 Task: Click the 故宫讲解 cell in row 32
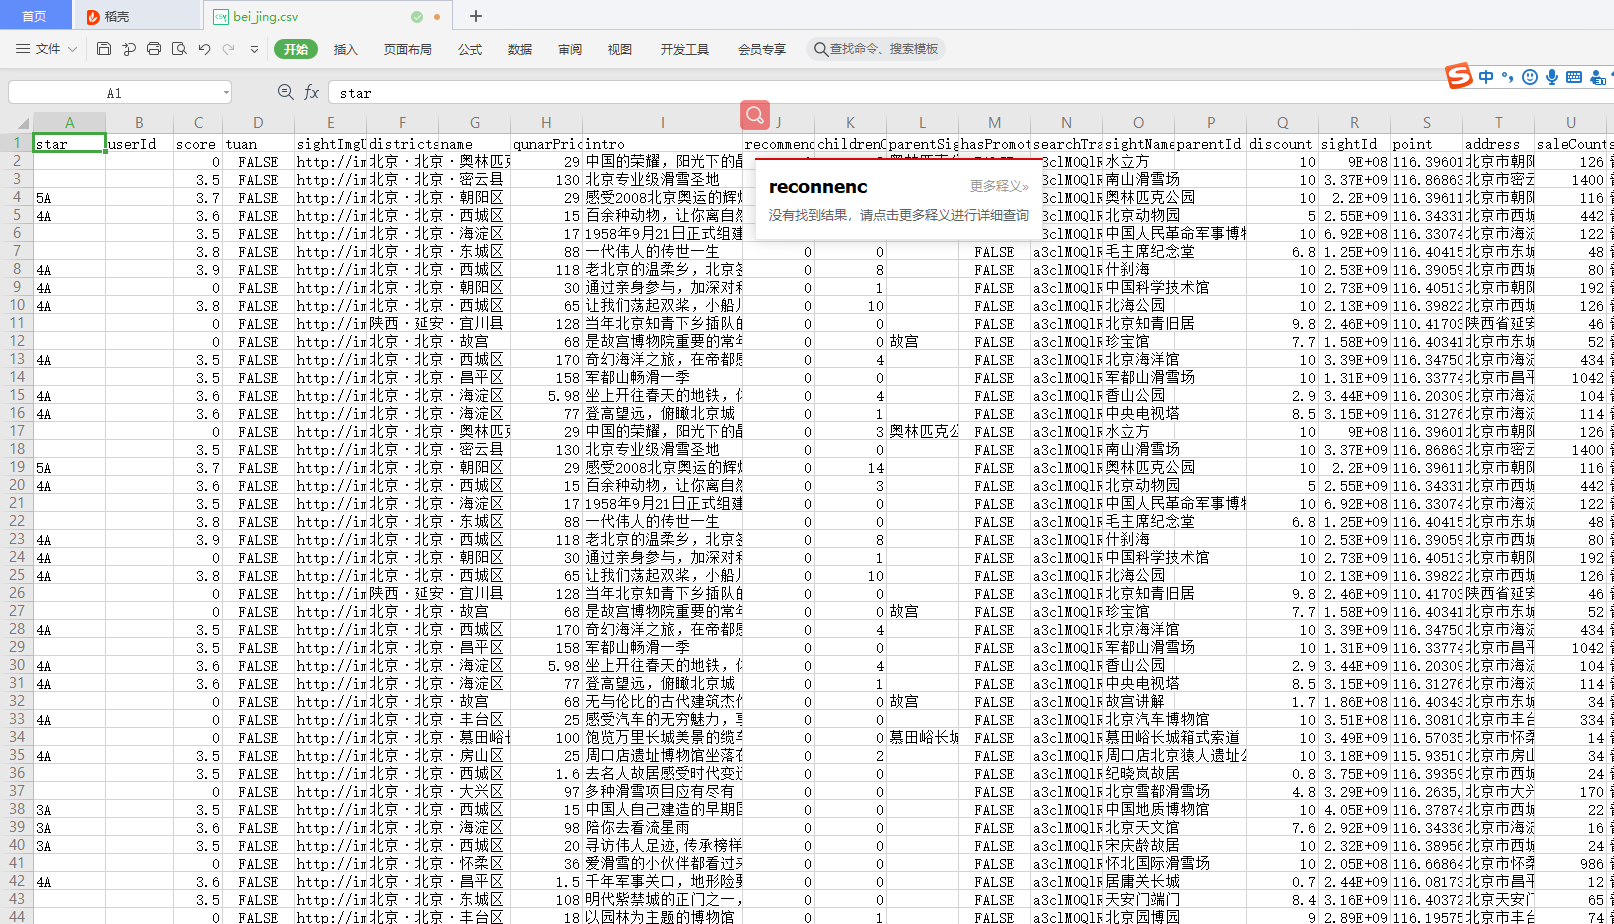pyautogui.click(x=1139, y=701)
